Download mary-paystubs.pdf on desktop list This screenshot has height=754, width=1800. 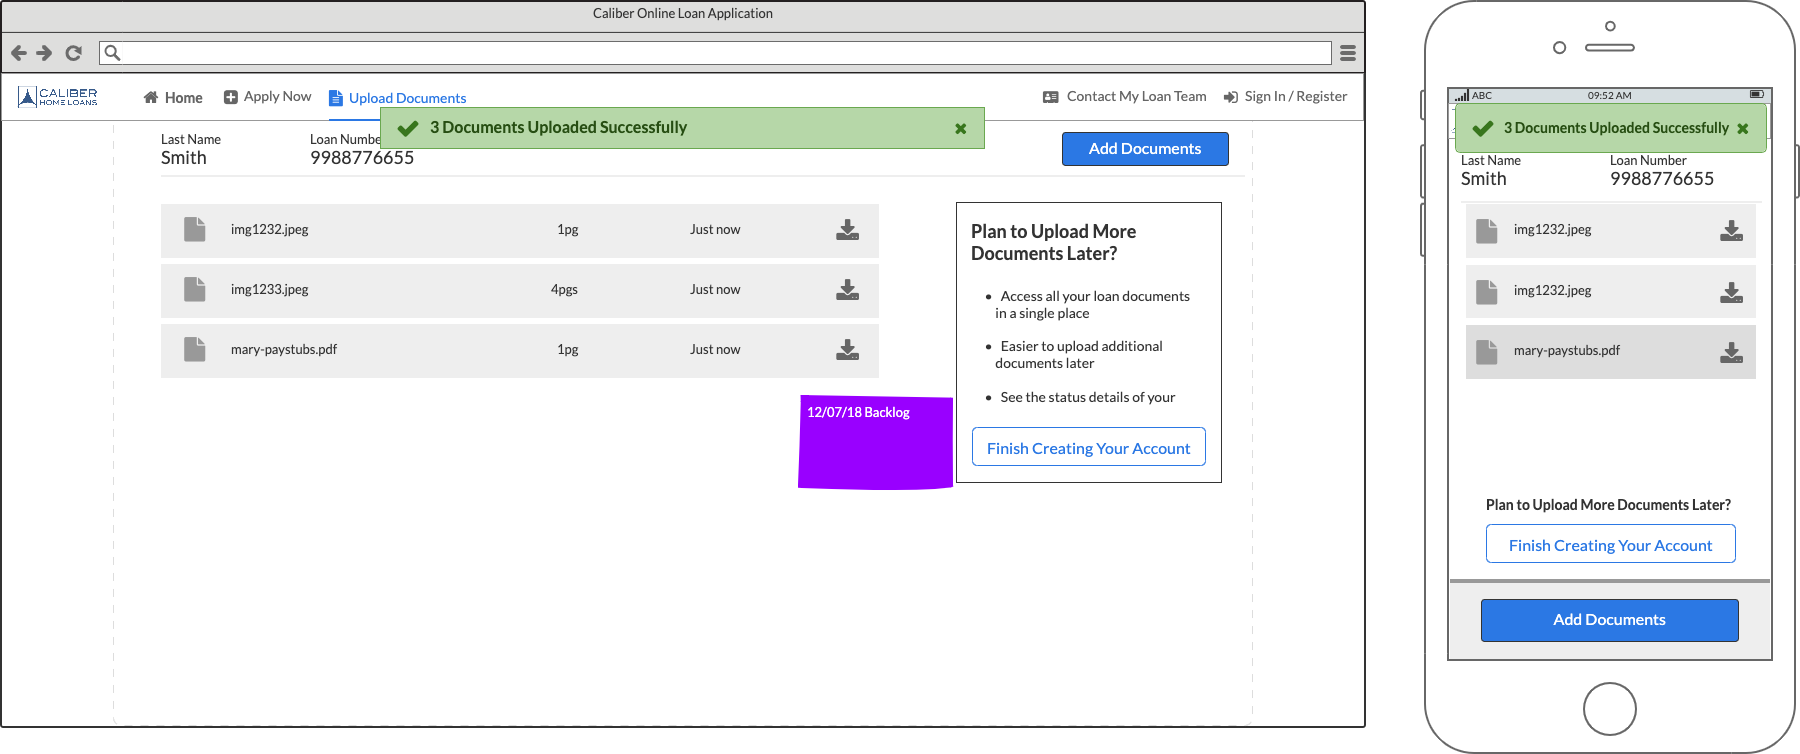point(847,350)
